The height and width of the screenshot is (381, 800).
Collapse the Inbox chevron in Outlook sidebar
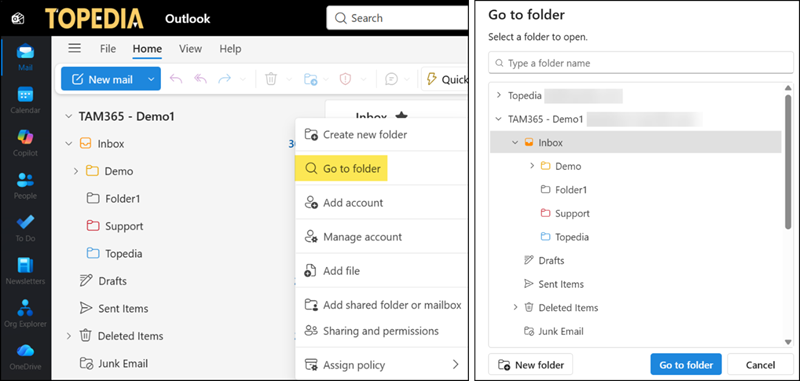(x=68, y=144)
